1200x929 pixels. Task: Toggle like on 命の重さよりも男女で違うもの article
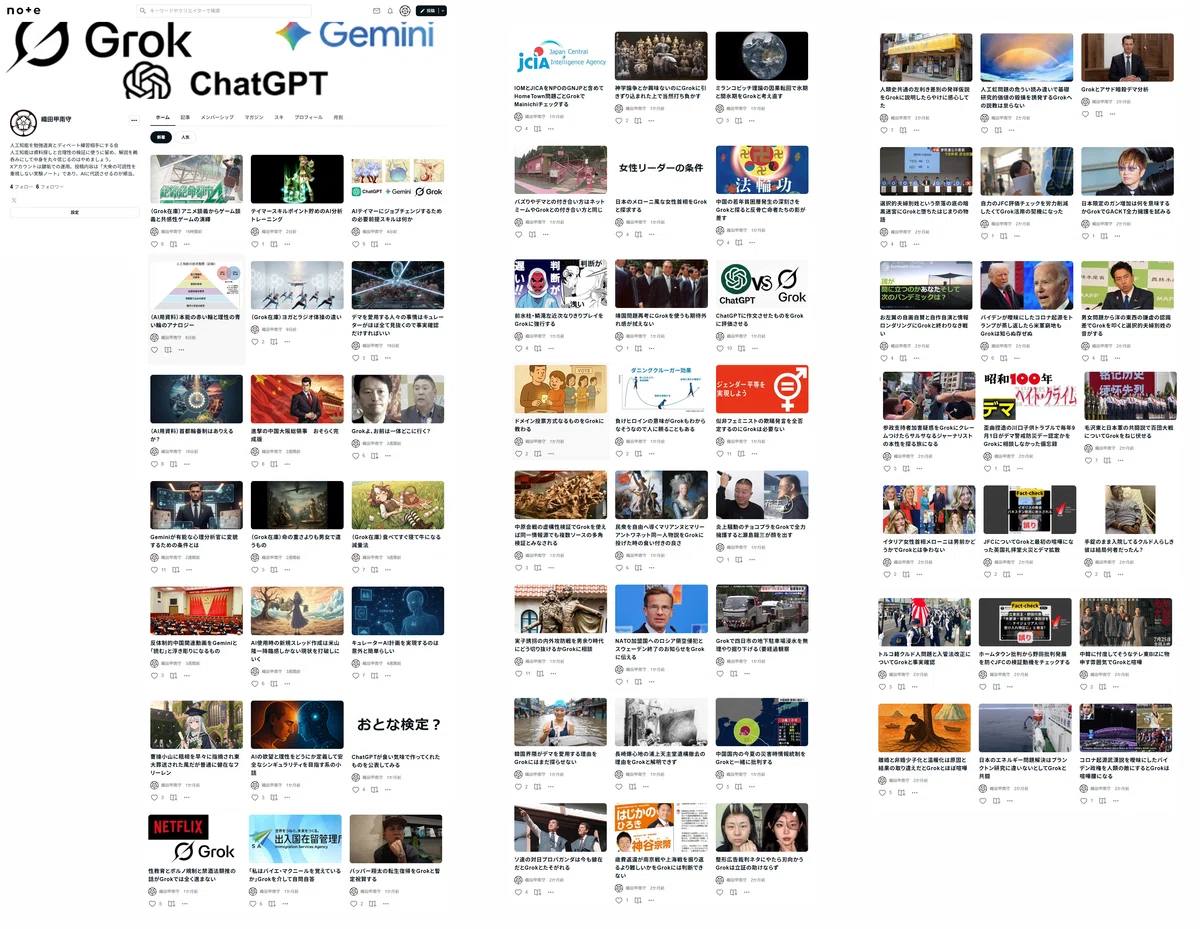(254, 570)
